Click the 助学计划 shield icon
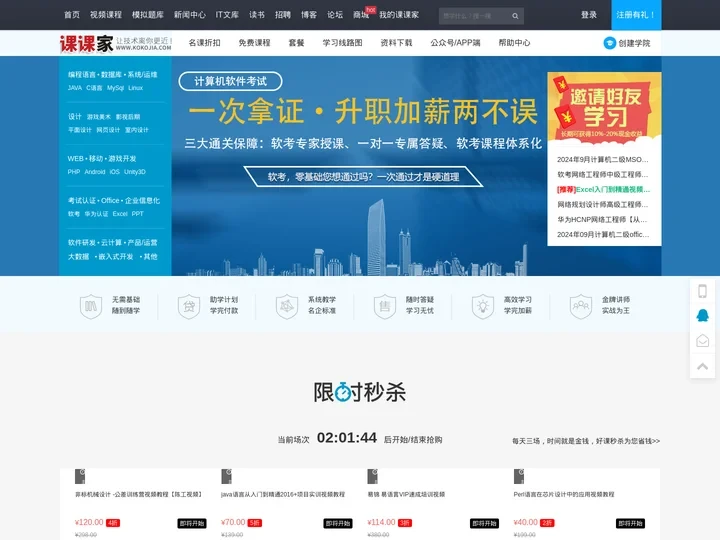The image size is (720, 540). 189,306
